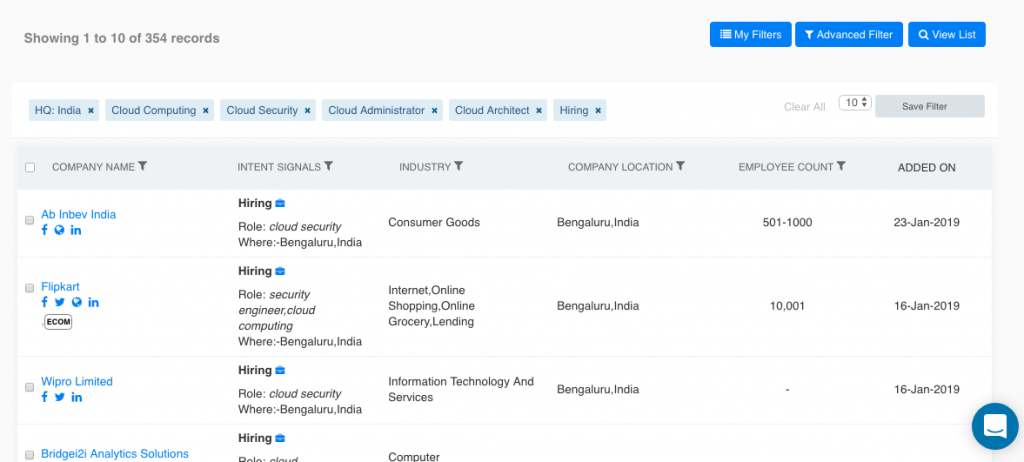Select the Ab Inbev India row checkbox
Viewport: 1024px width, 462px height.
coord(29,220)
